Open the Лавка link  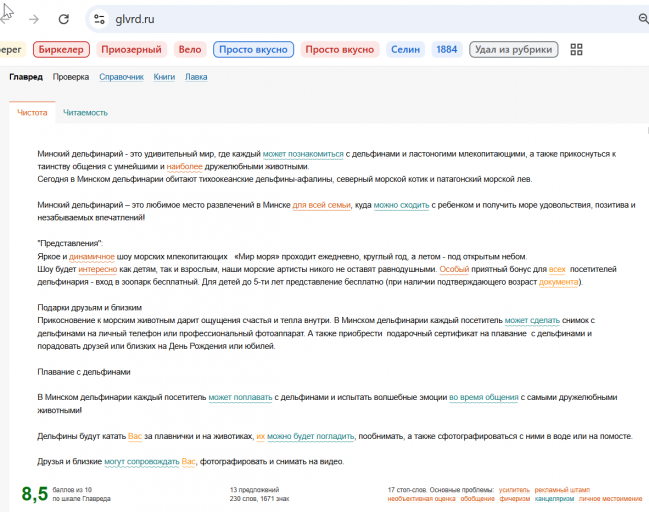coord(196,77)
